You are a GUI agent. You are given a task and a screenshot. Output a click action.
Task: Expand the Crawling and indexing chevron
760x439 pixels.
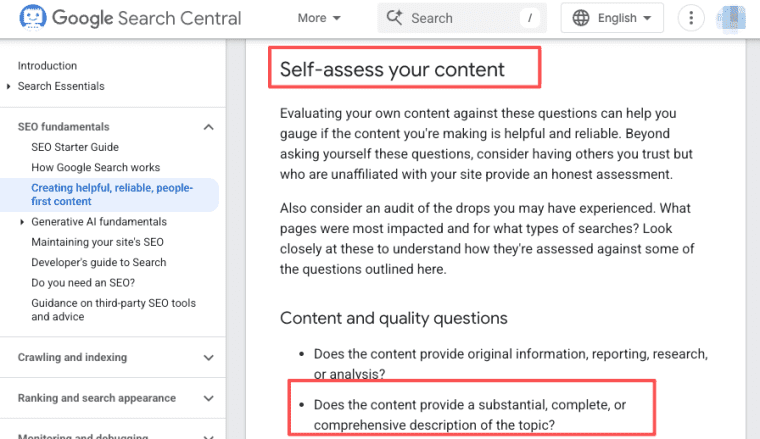[208, 358]
